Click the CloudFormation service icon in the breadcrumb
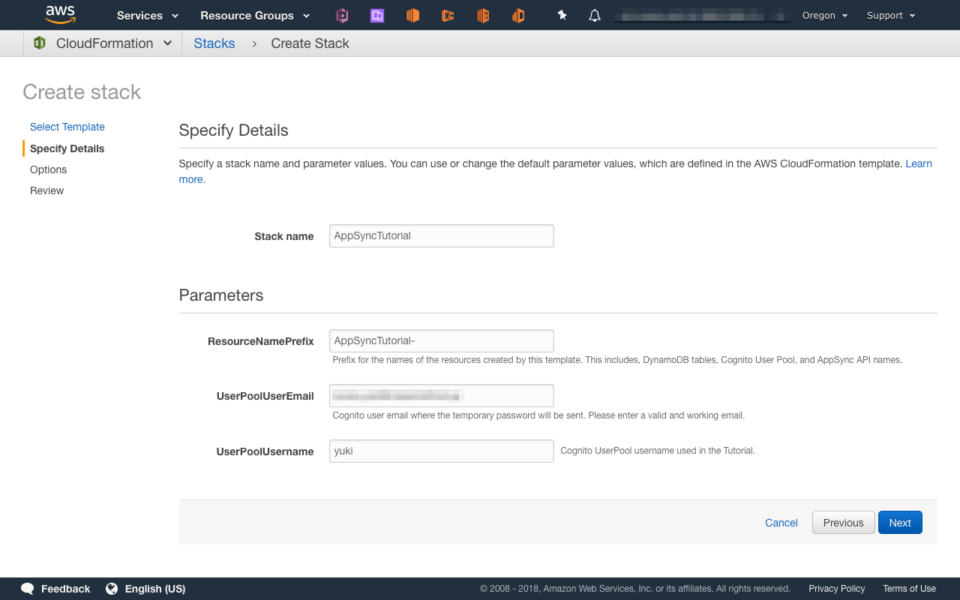Viewport: 960px width, 600px height. [x=40, y=43]
